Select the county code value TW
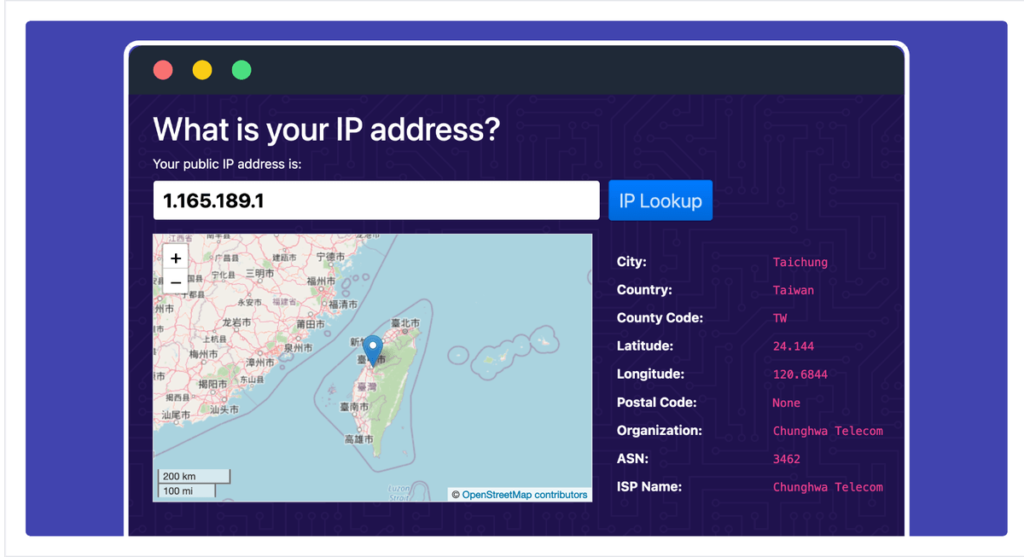This screenshot has height=557, width=1024. point(780,318)
